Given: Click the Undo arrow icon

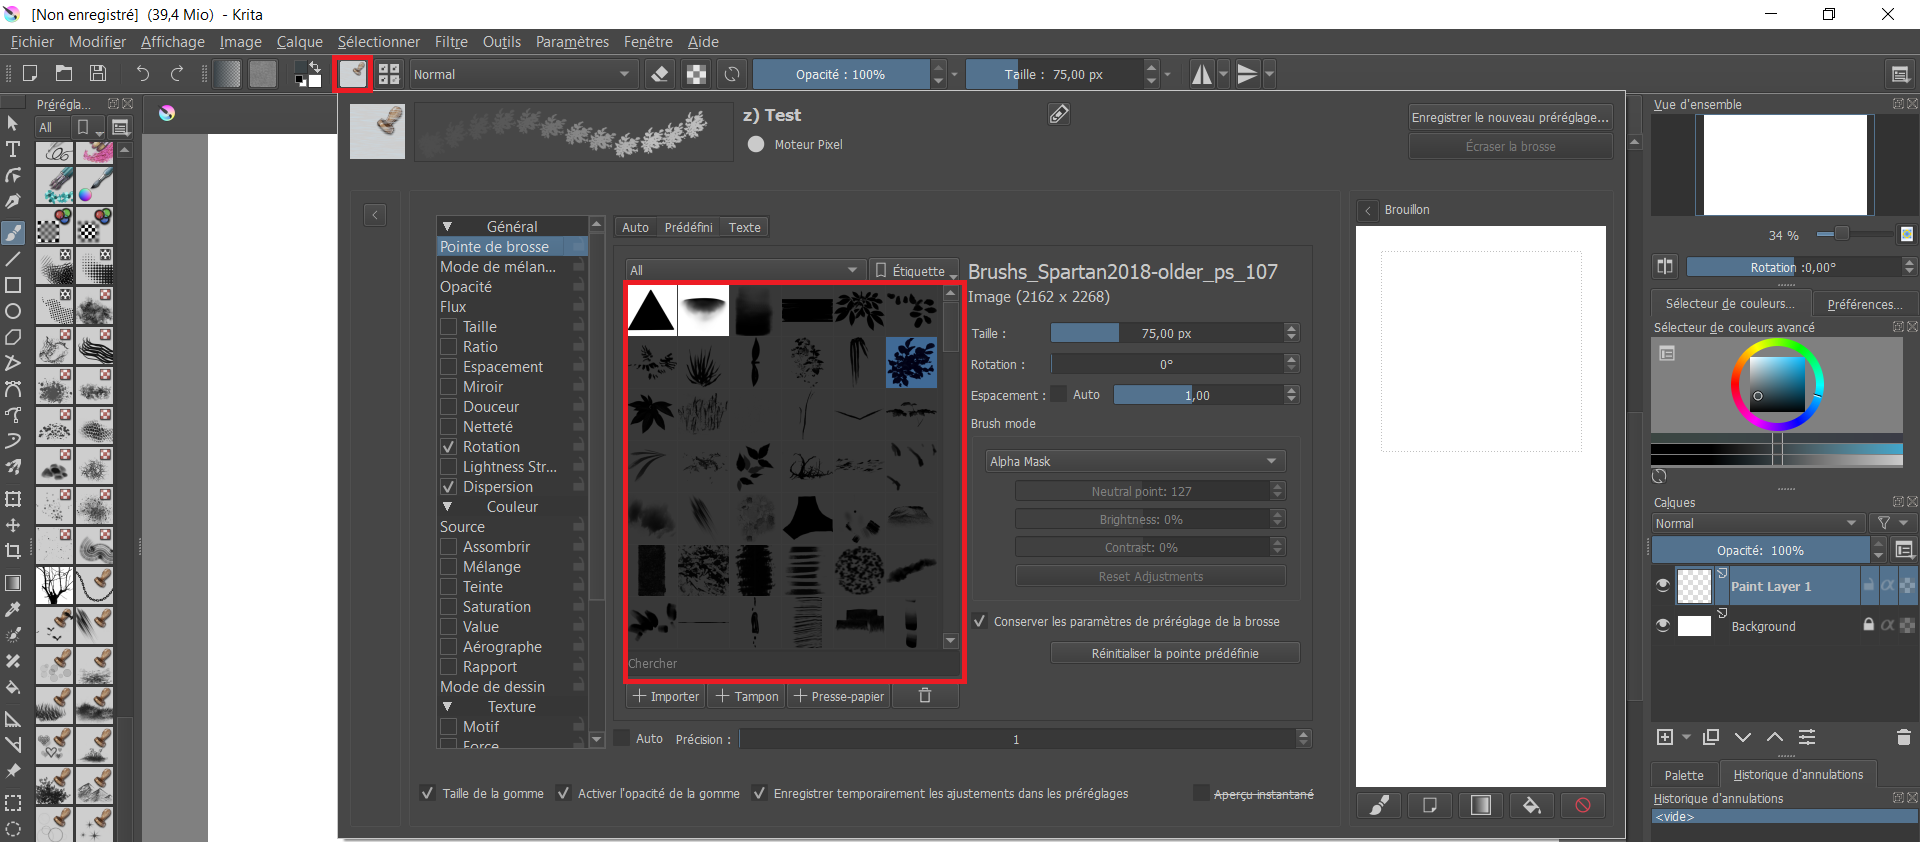Looking at the screenshot, I should point(143,74).
